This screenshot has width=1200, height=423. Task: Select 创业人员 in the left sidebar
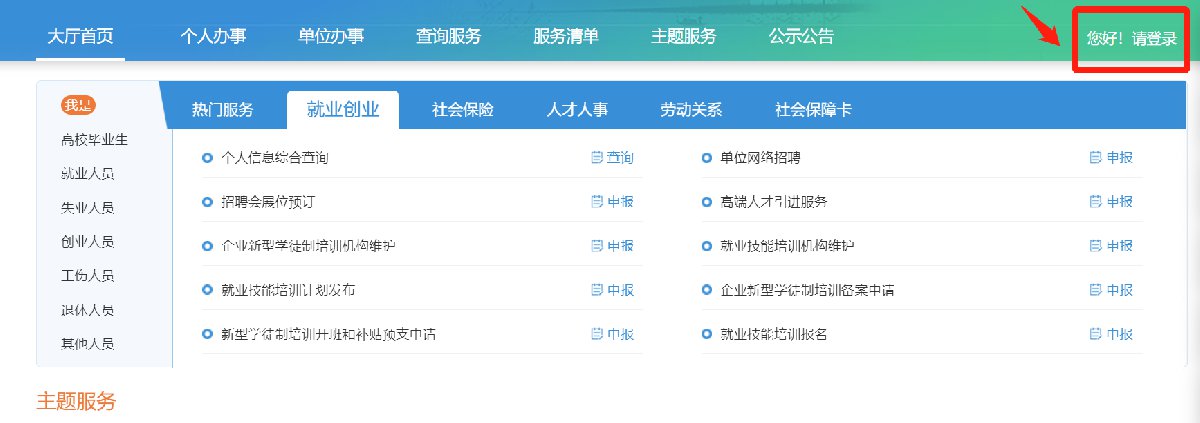87,242
